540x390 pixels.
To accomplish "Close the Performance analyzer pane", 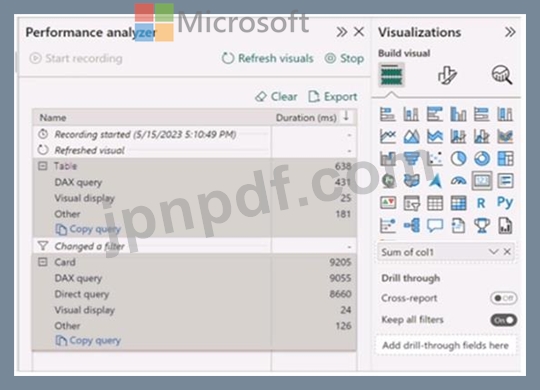I will (359, 32).
